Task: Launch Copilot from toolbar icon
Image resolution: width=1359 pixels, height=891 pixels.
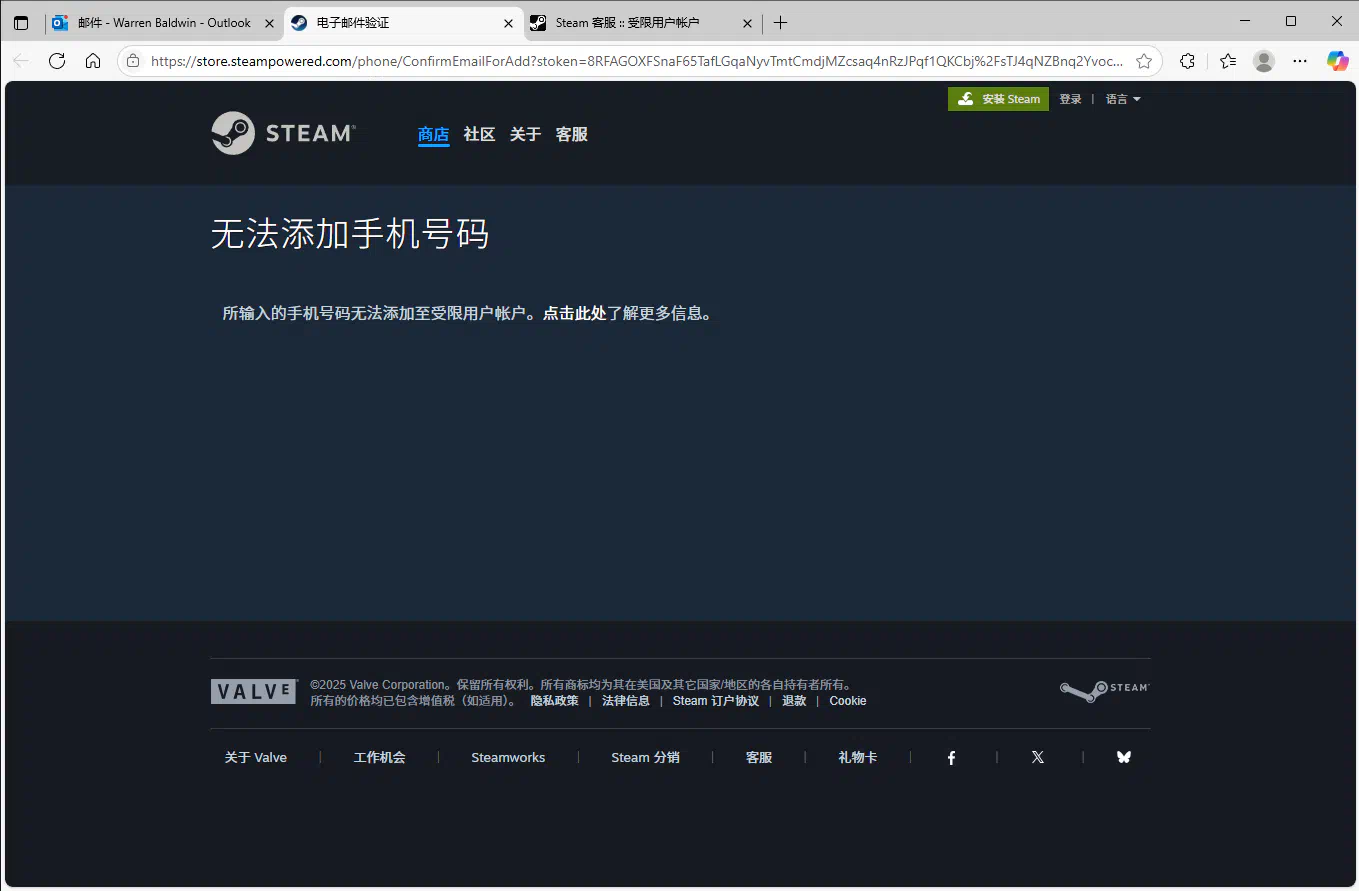Action: (1337, 61)
